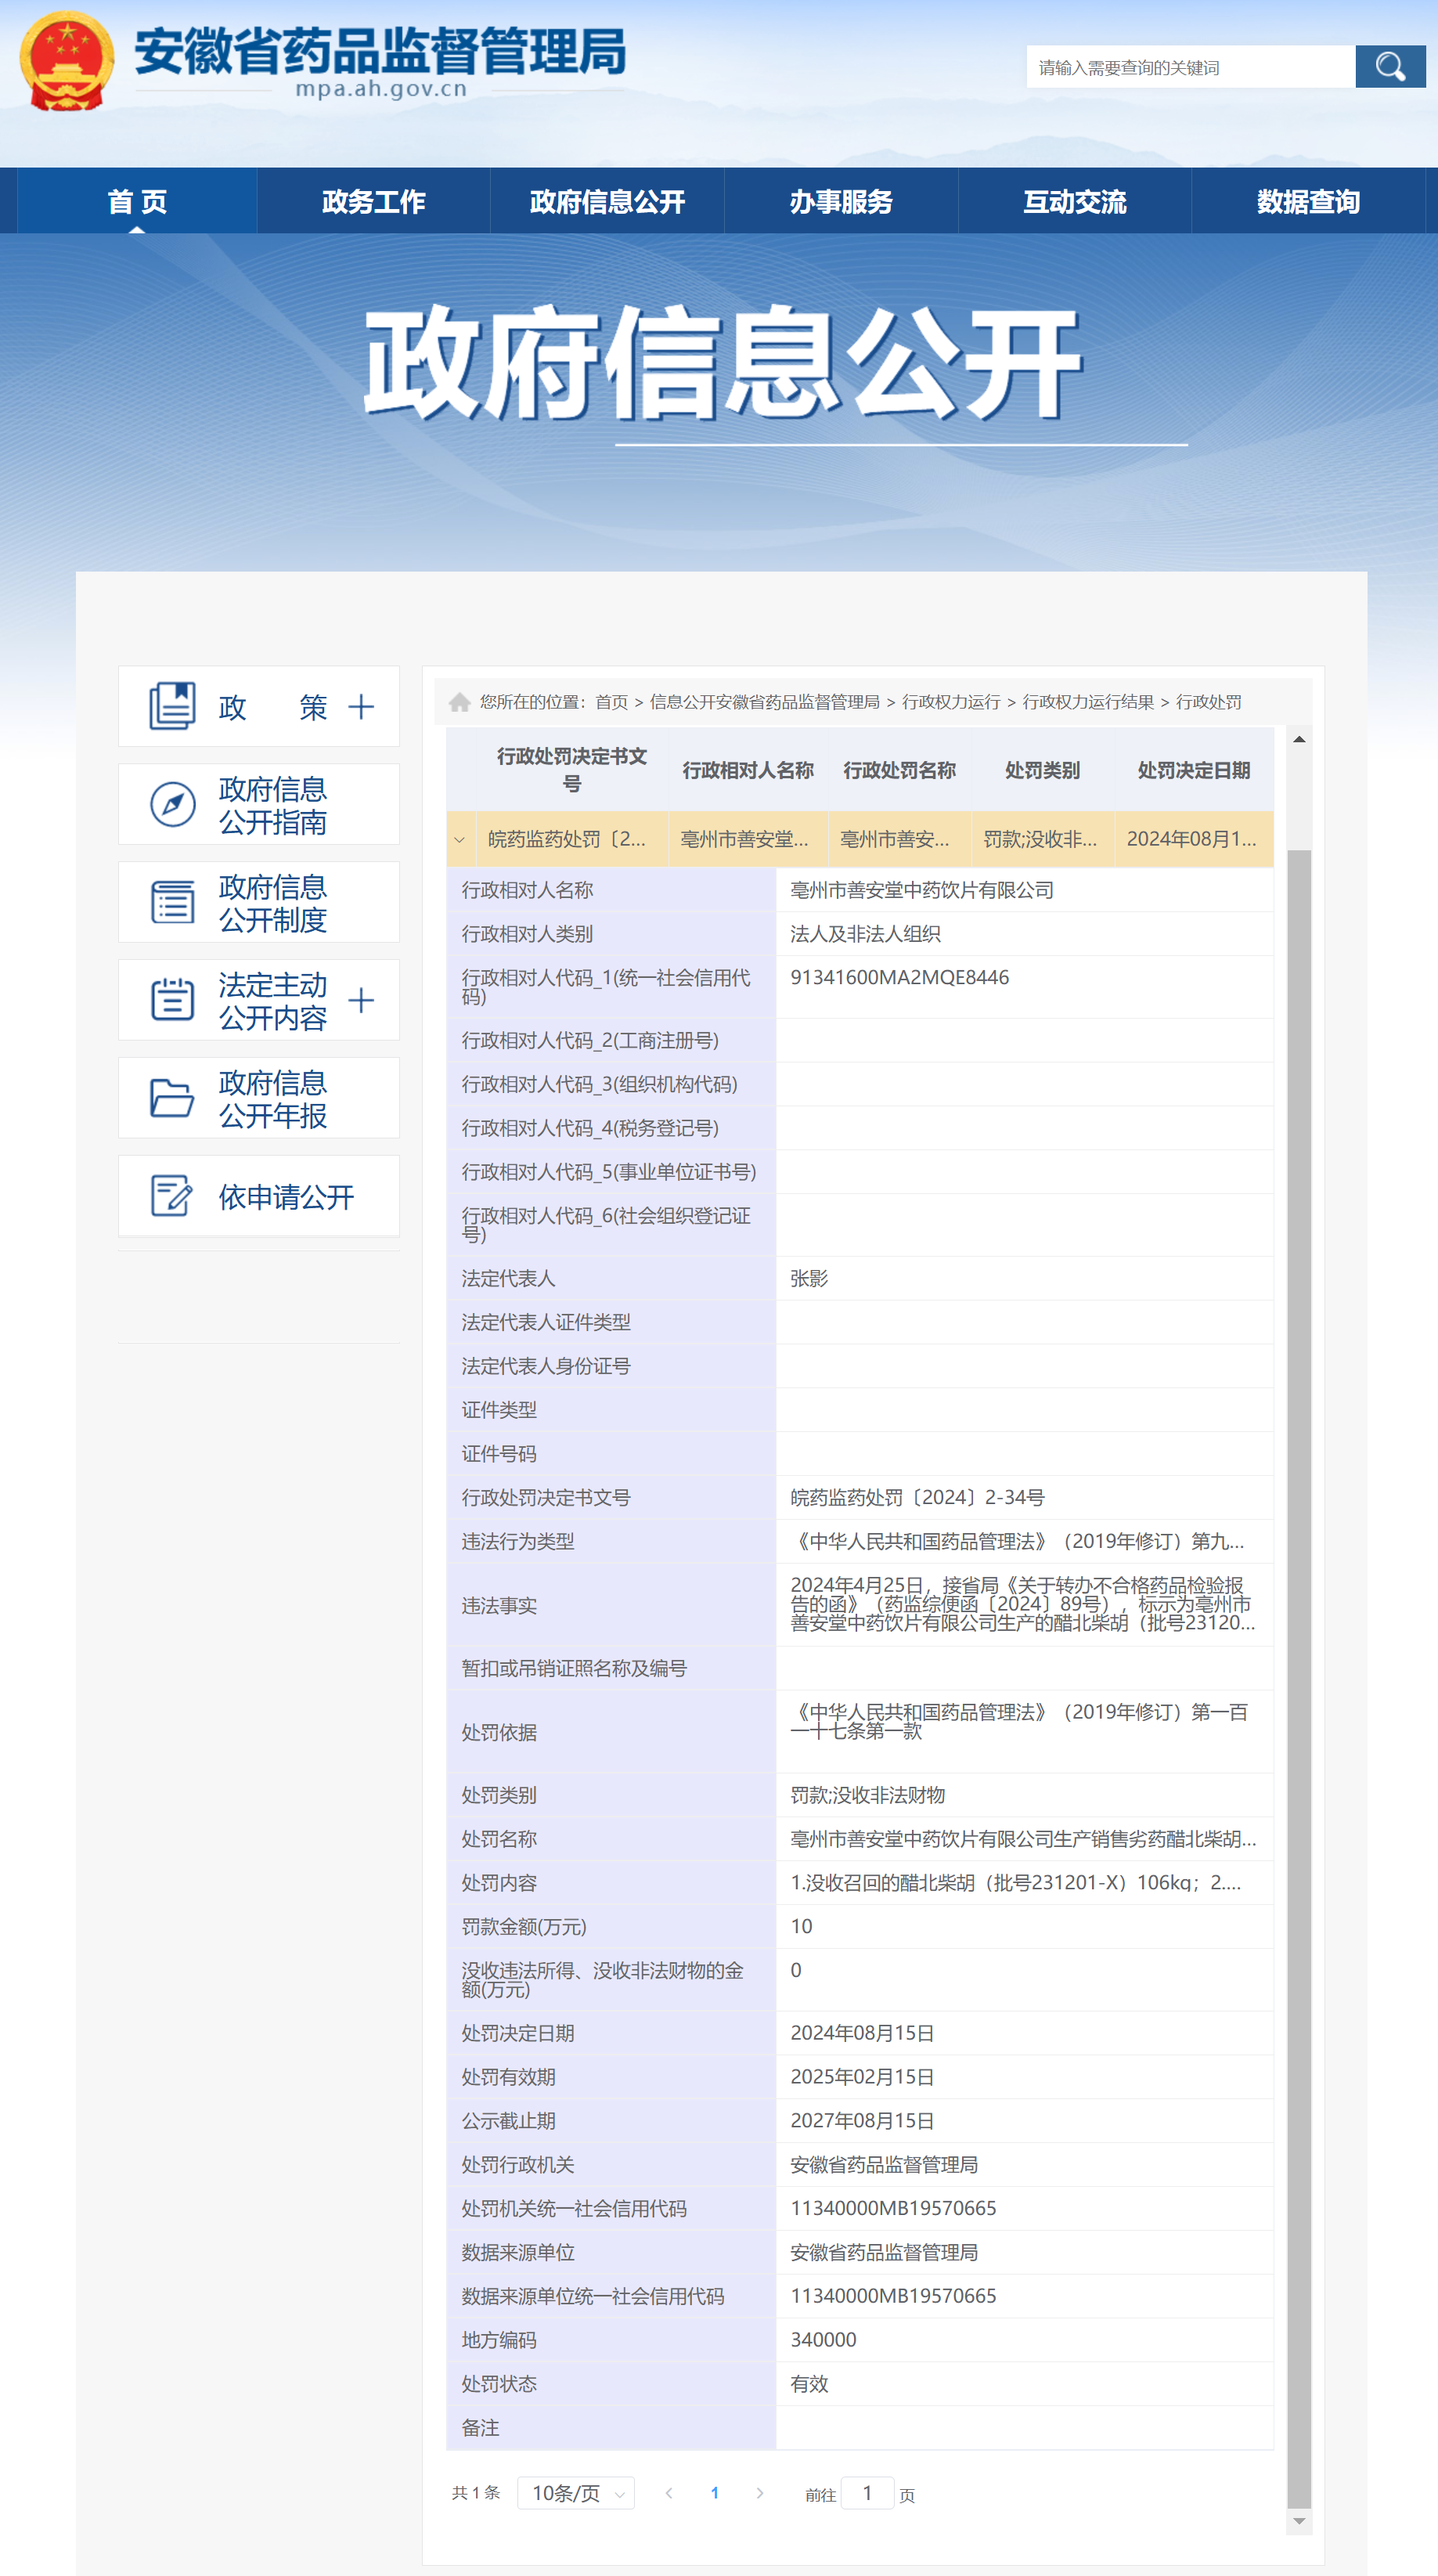This screenshot has width=1438, height=2576.
Task: Open the 政务工作 navigation tab
Action: [374, 201]
